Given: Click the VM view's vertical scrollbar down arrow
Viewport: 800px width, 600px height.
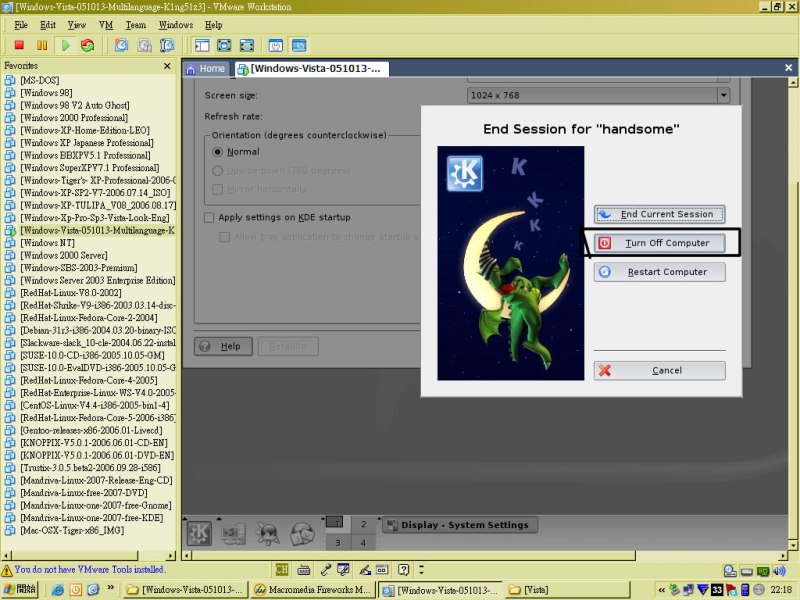Looking at the screenshot, I should click(792, 545).
